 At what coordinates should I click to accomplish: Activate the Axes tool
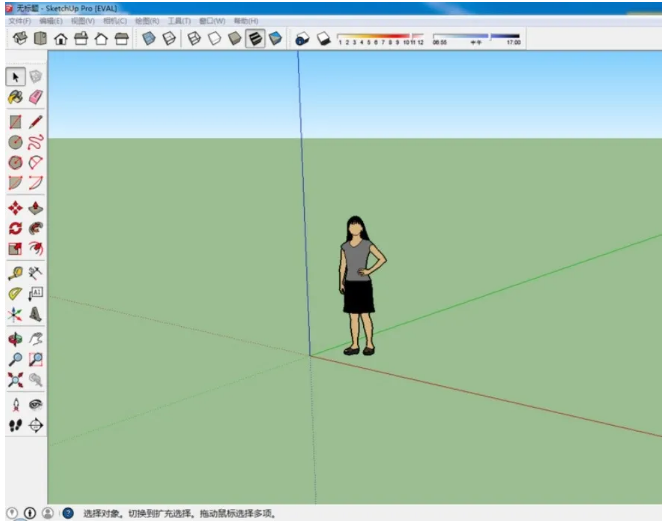15,315
